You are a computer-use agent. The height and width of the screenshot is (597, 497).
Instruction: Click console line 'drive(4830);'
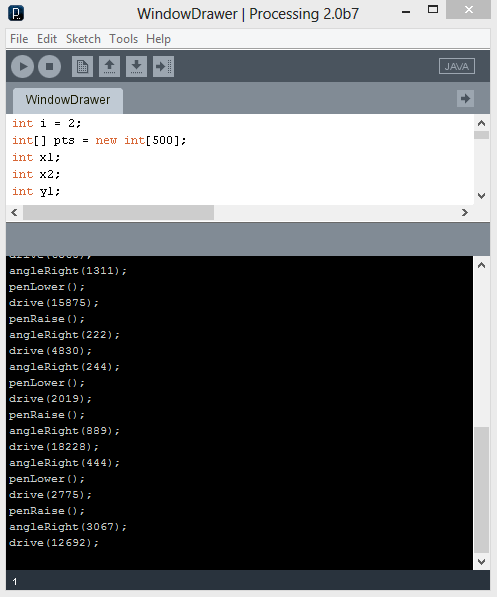(x=50, y=351)
